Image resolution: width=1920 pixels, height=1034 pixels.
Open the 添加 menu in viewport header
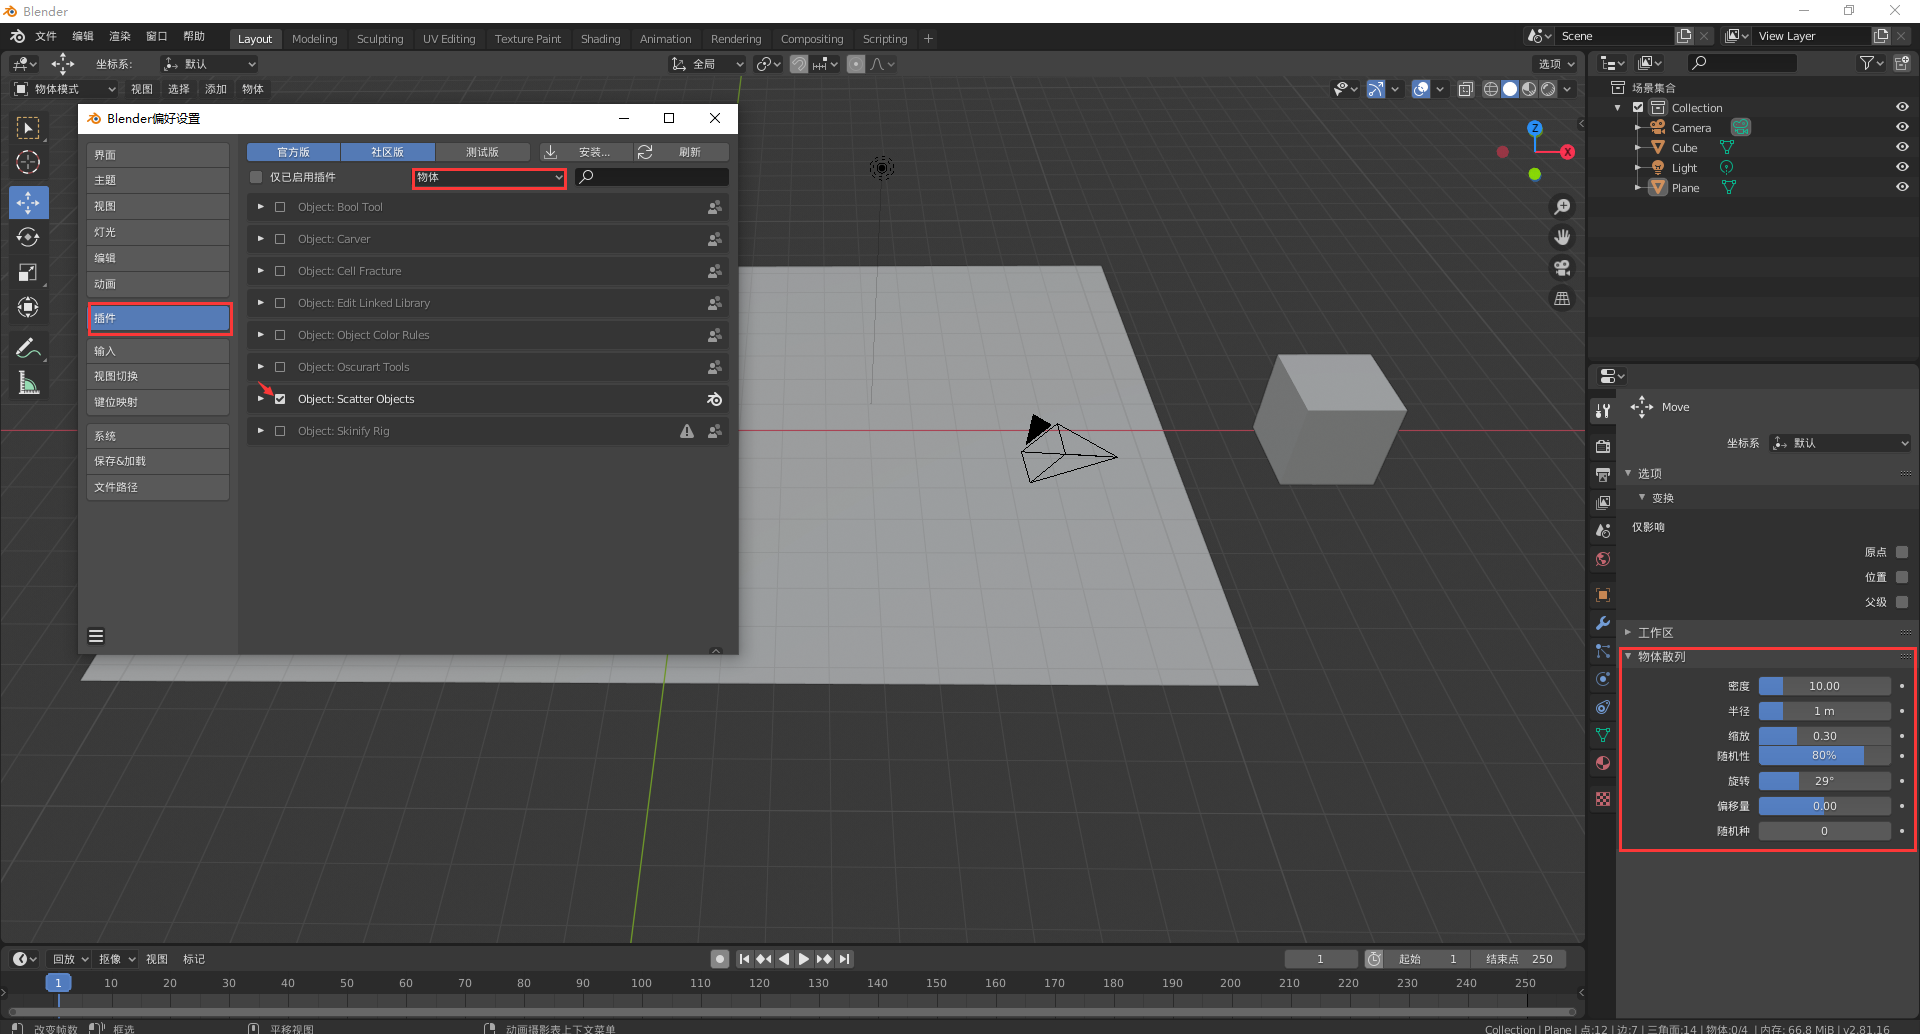click(x=216, y=89)
